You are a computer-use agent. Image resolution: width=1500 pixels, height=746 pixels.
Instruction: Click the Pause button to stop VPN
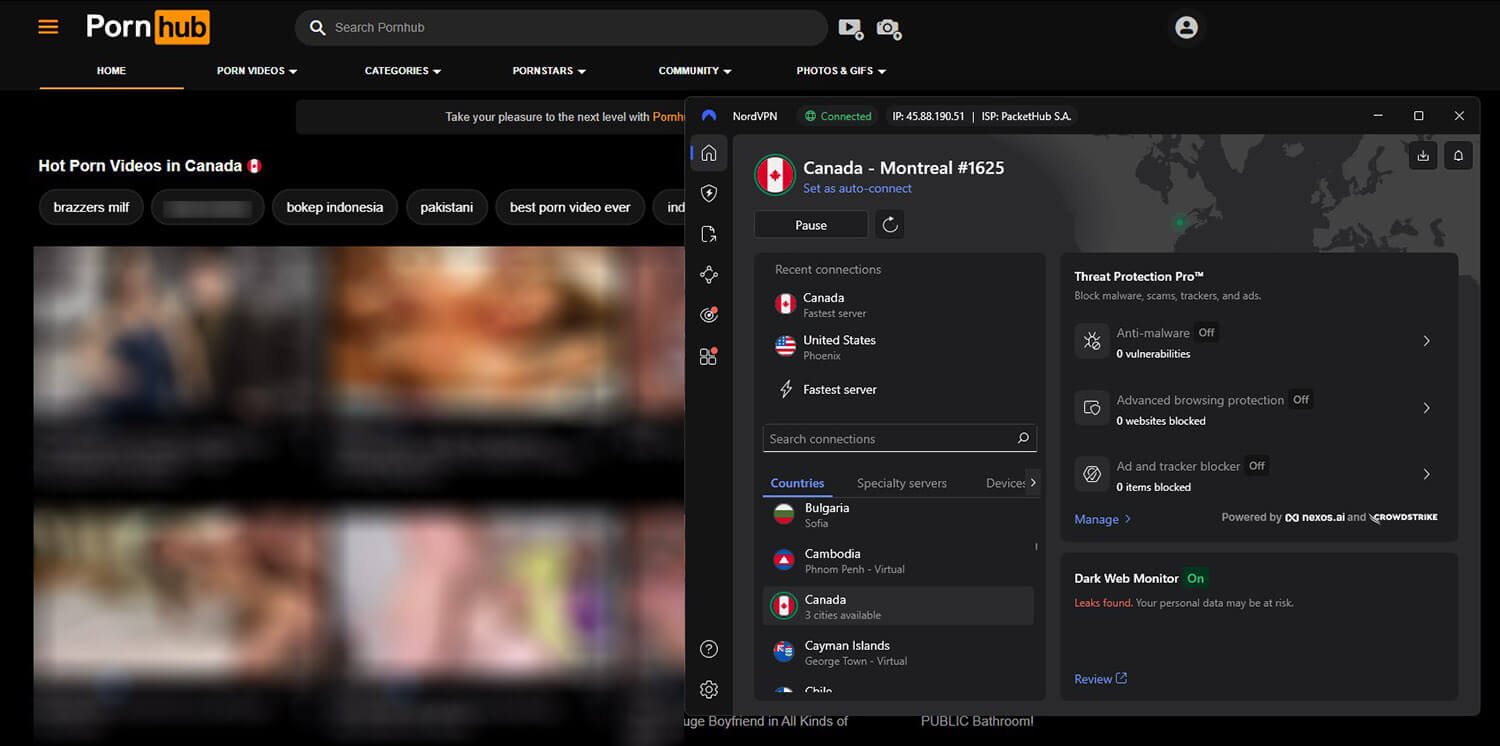[811, 224]
